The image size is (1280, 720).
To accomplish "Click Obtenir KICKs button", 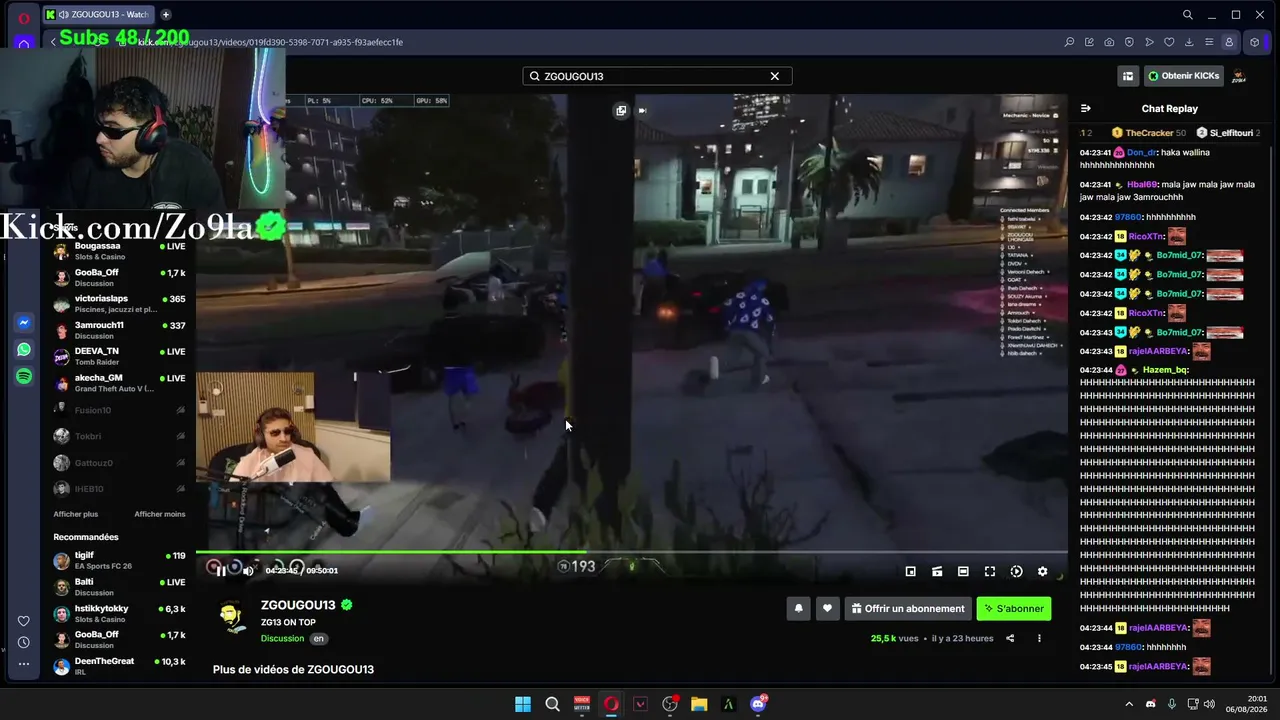I will [1184, 76].
